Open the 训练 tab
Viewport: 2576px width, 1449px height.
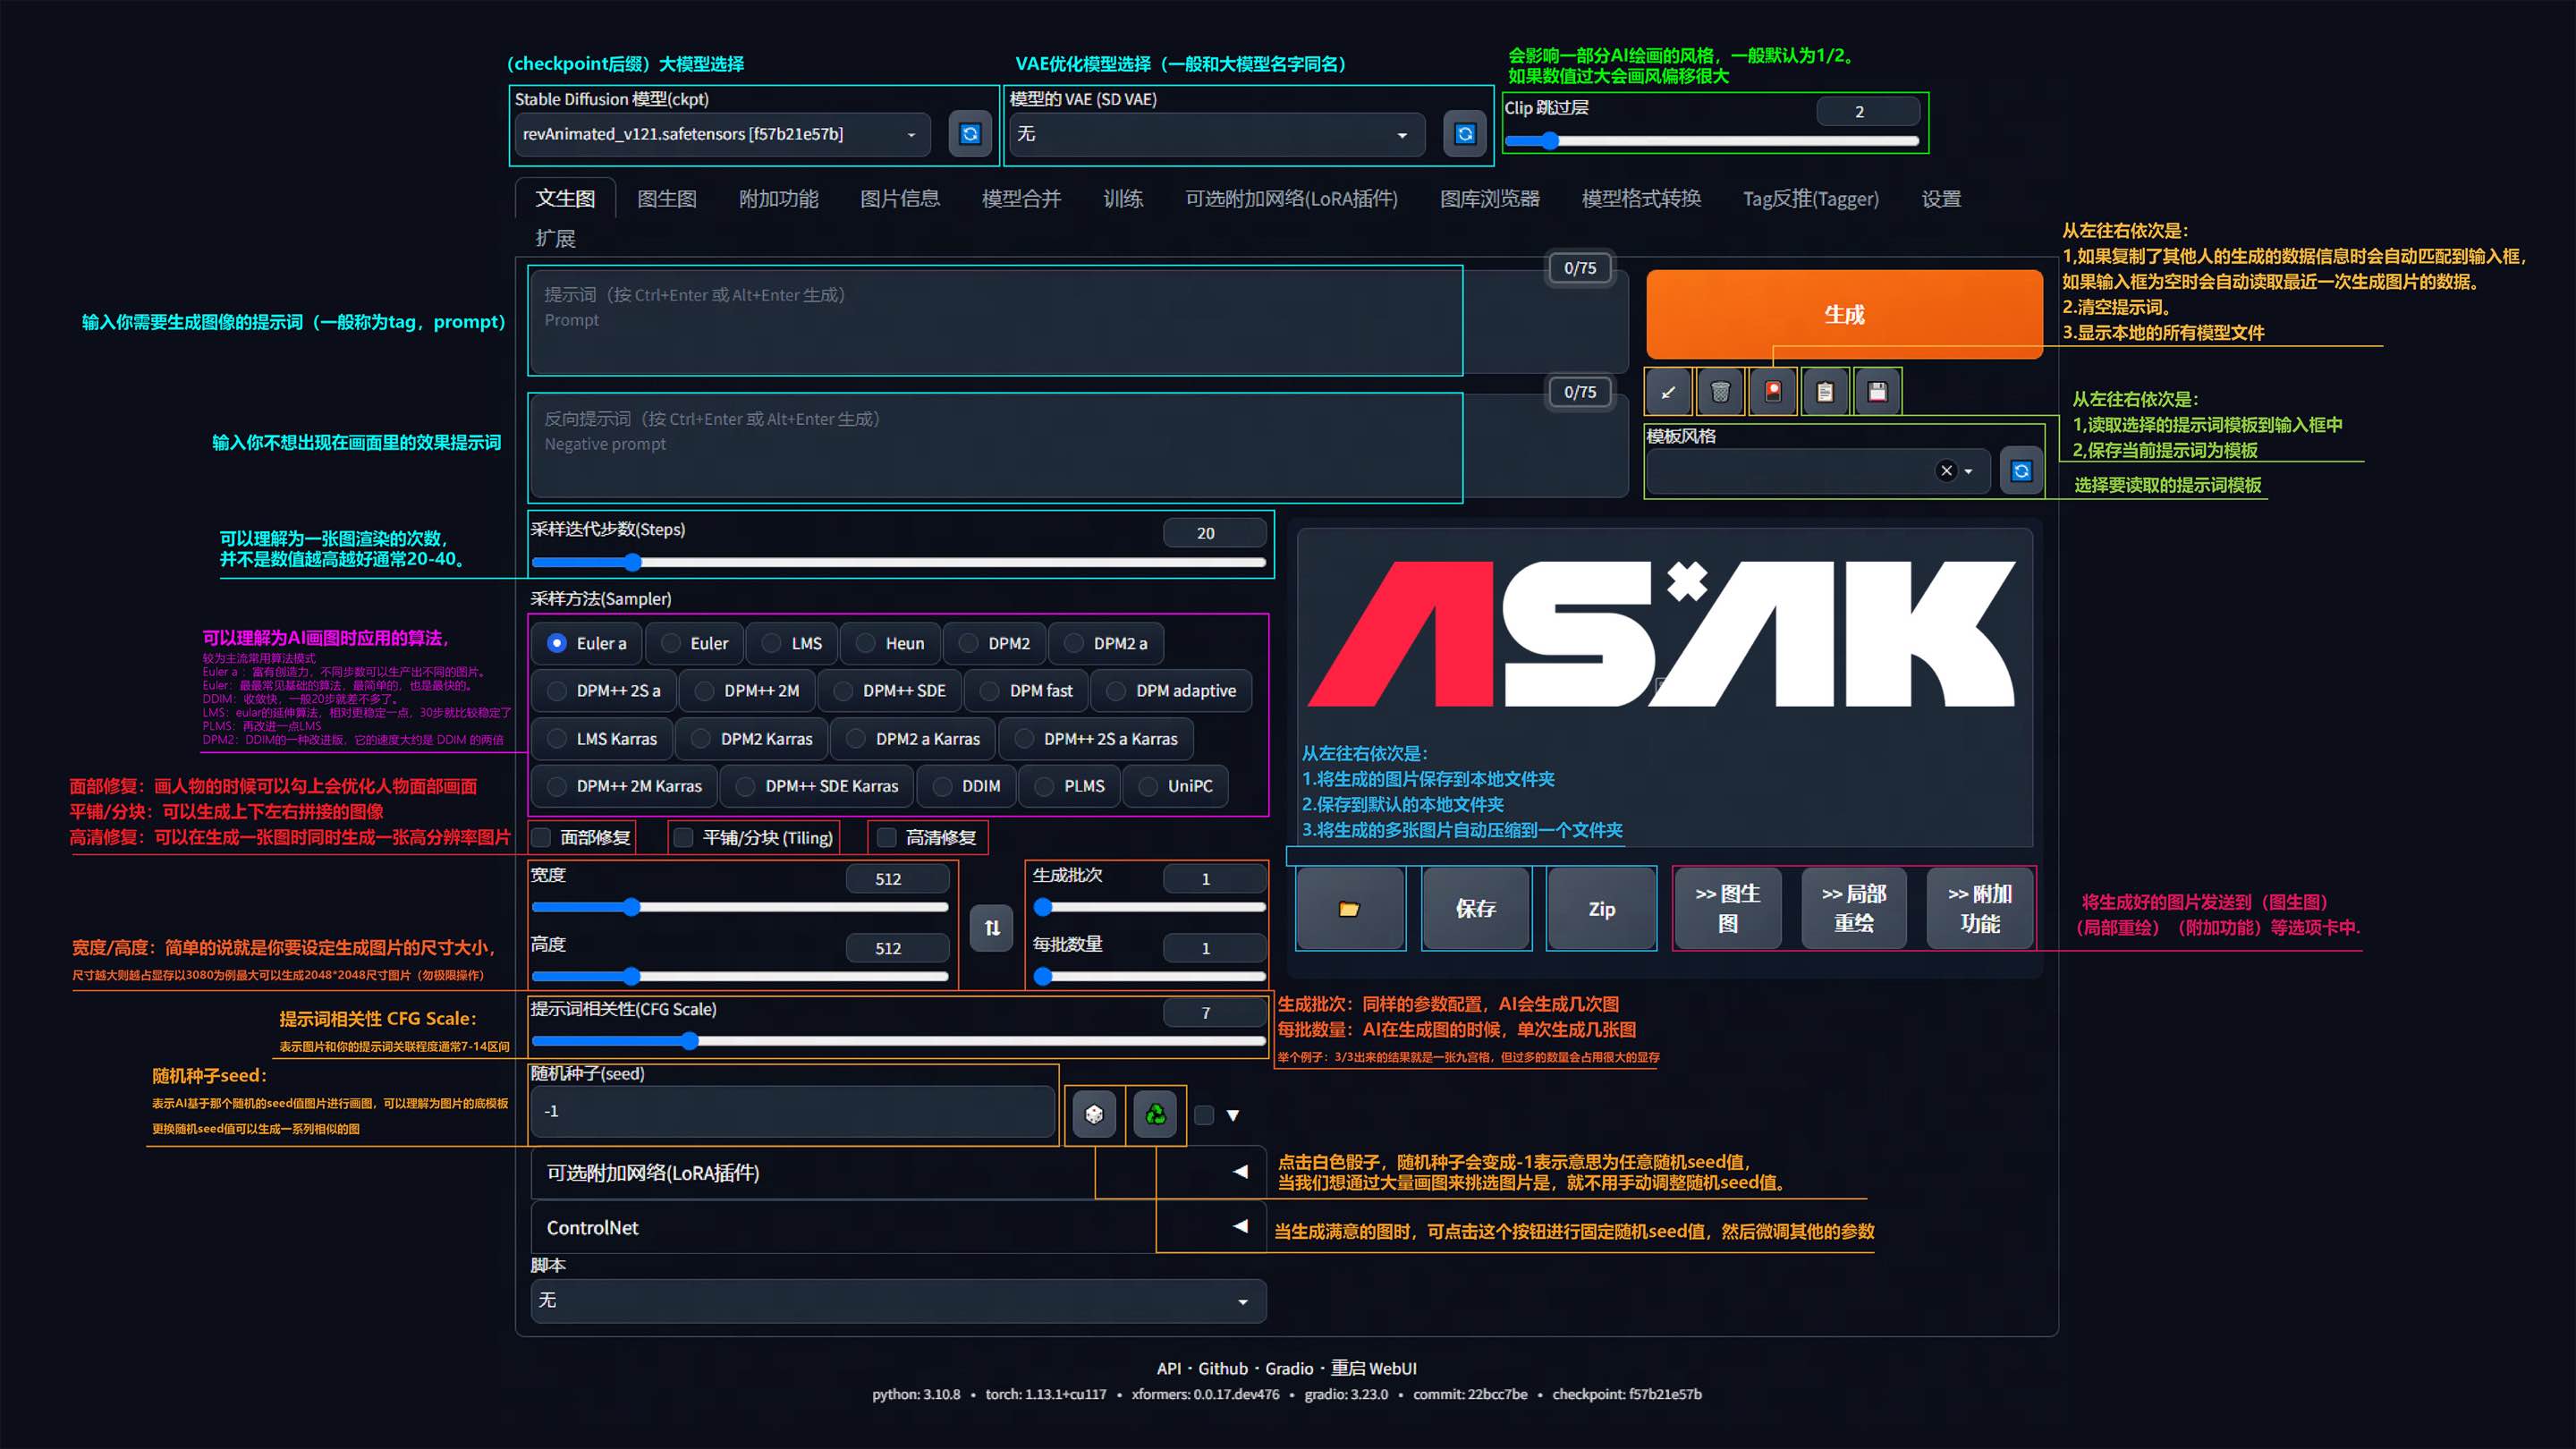point(1123,199)
